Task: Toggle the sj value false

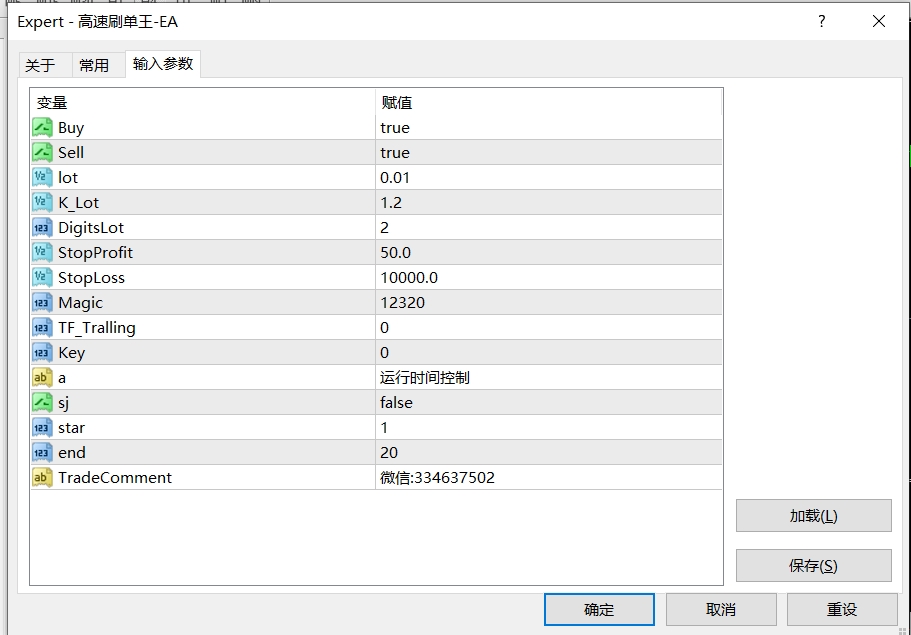Action: click(x=396, y=402)
